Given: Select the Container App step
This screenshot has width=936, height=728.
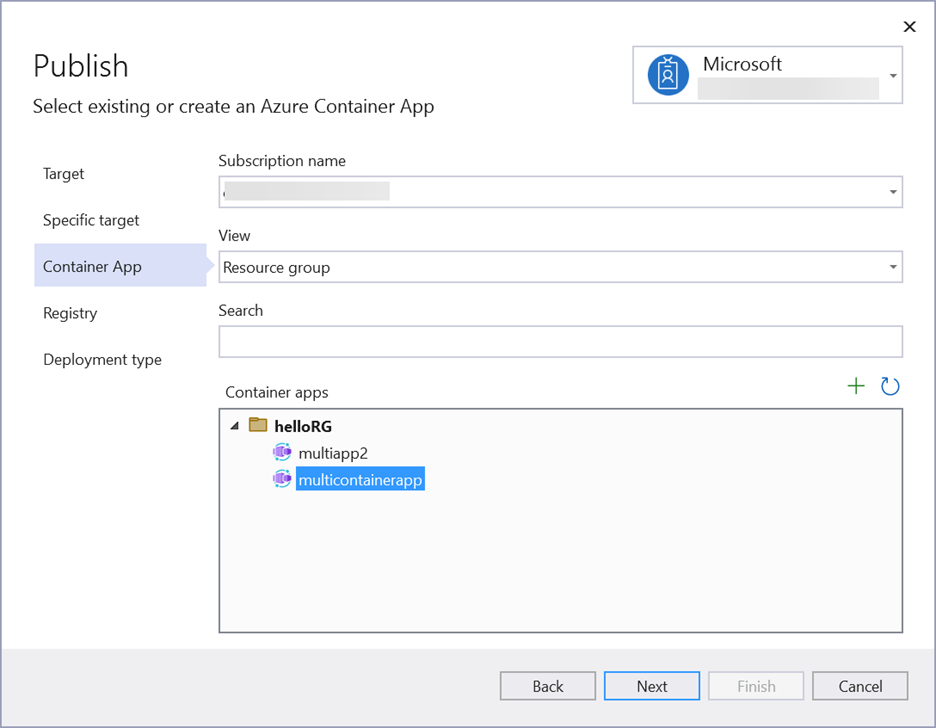Looking at the screenshot, I should pyautogui.click(x=92, y=267).
